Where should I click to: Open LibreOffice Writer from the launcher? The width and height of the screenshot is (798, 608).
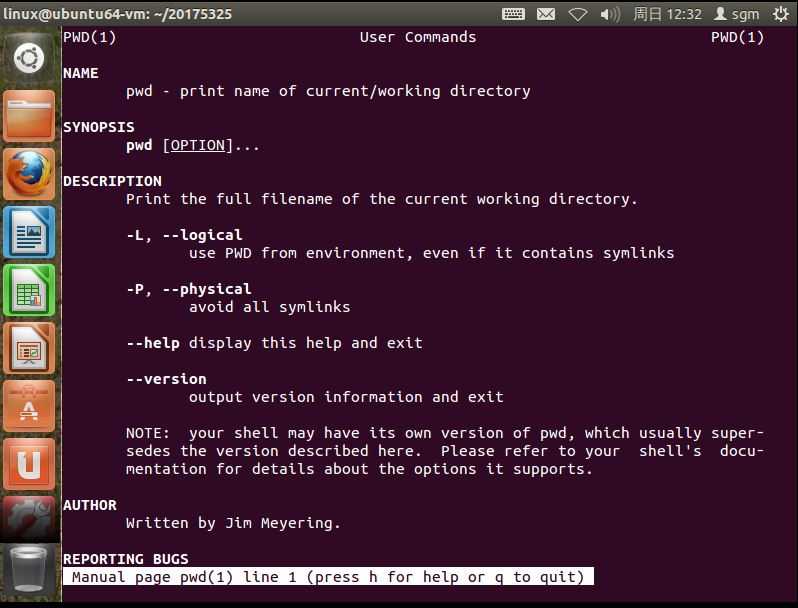pos(29,232)
